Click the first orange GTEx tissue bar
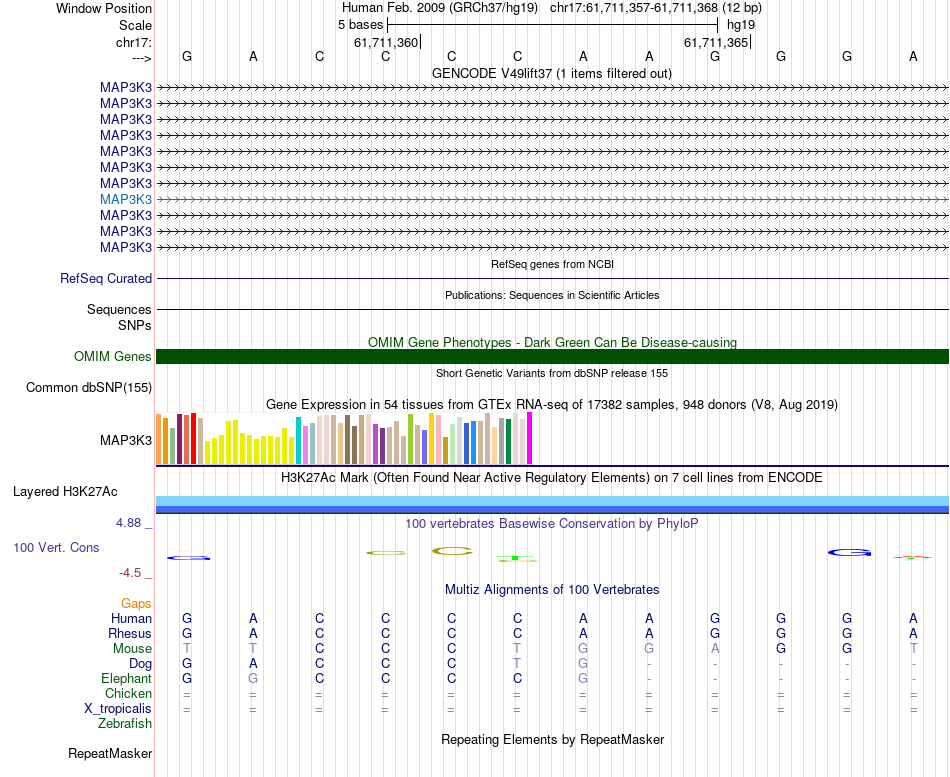950x777 pixels. coord(159,439)
